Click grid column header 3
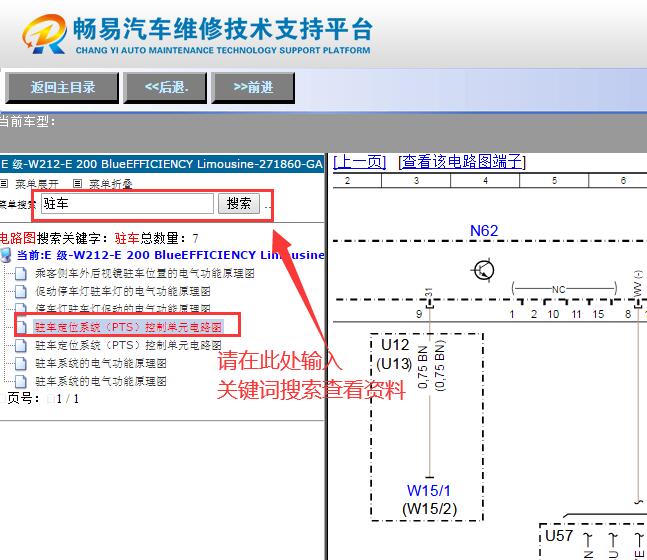The height and width of the screenshot is (560, 647). click(416, 181)
